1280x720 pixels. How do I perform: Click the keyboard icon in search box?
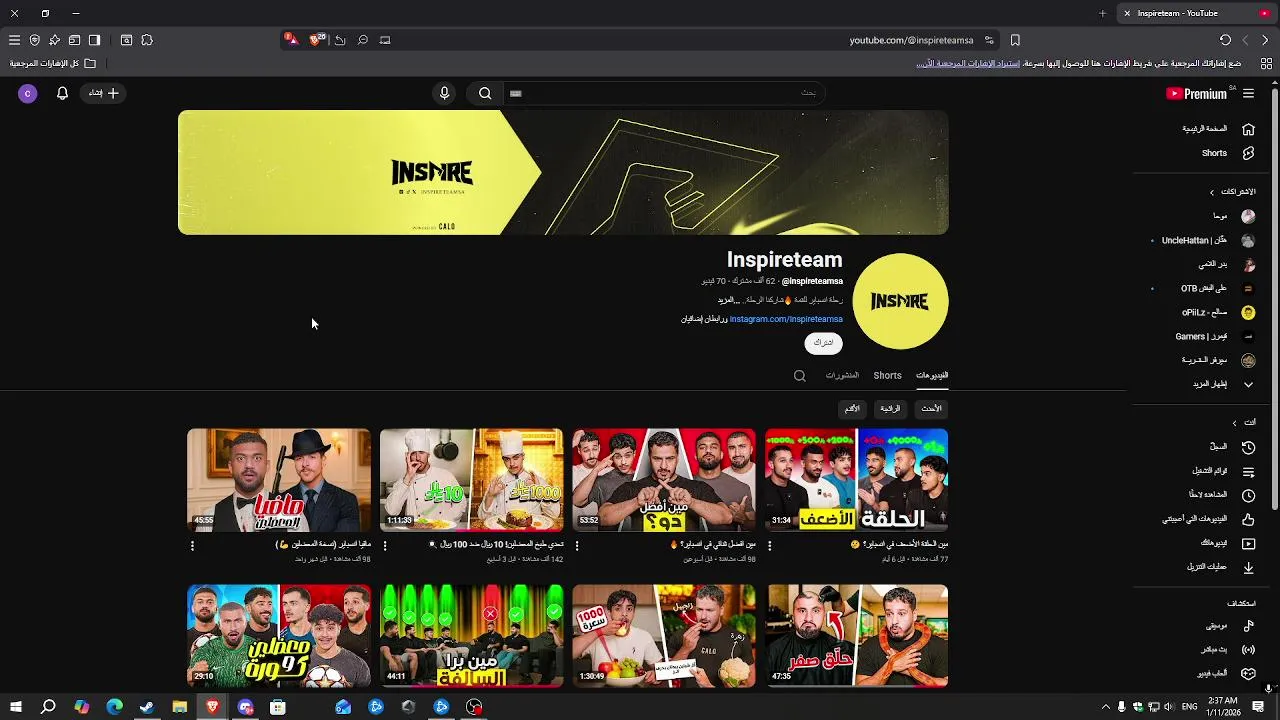point(516,93)
